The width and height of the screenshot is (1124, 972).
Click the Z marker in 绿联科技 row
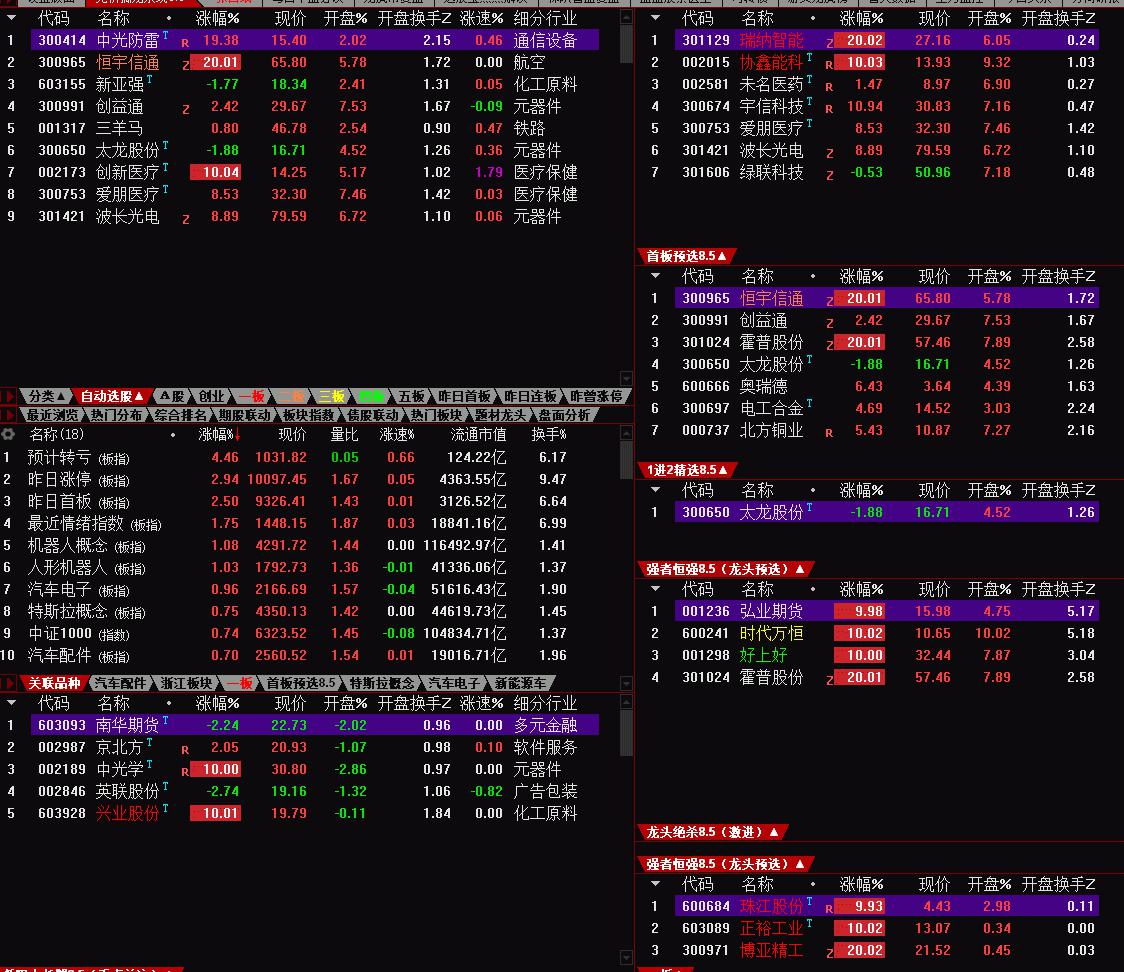click(829, 175)
